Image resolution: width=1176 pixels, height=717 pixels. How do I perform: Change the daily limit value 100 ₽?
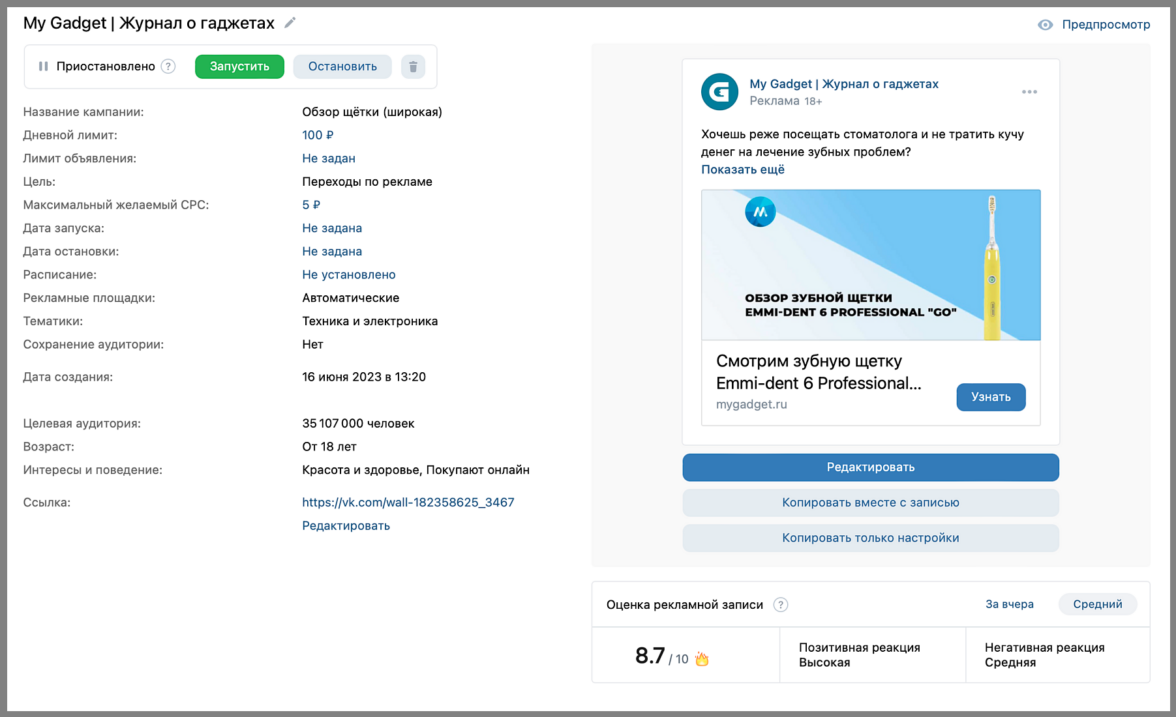318,135
